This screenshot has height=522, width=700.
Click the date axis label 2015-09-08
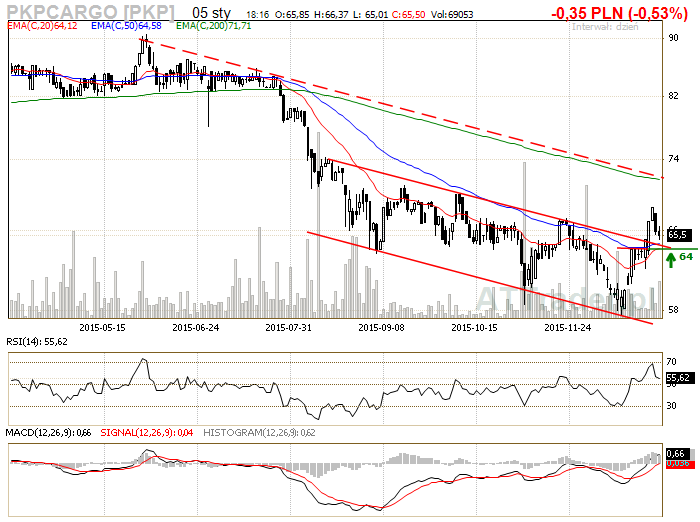[381, 328]
